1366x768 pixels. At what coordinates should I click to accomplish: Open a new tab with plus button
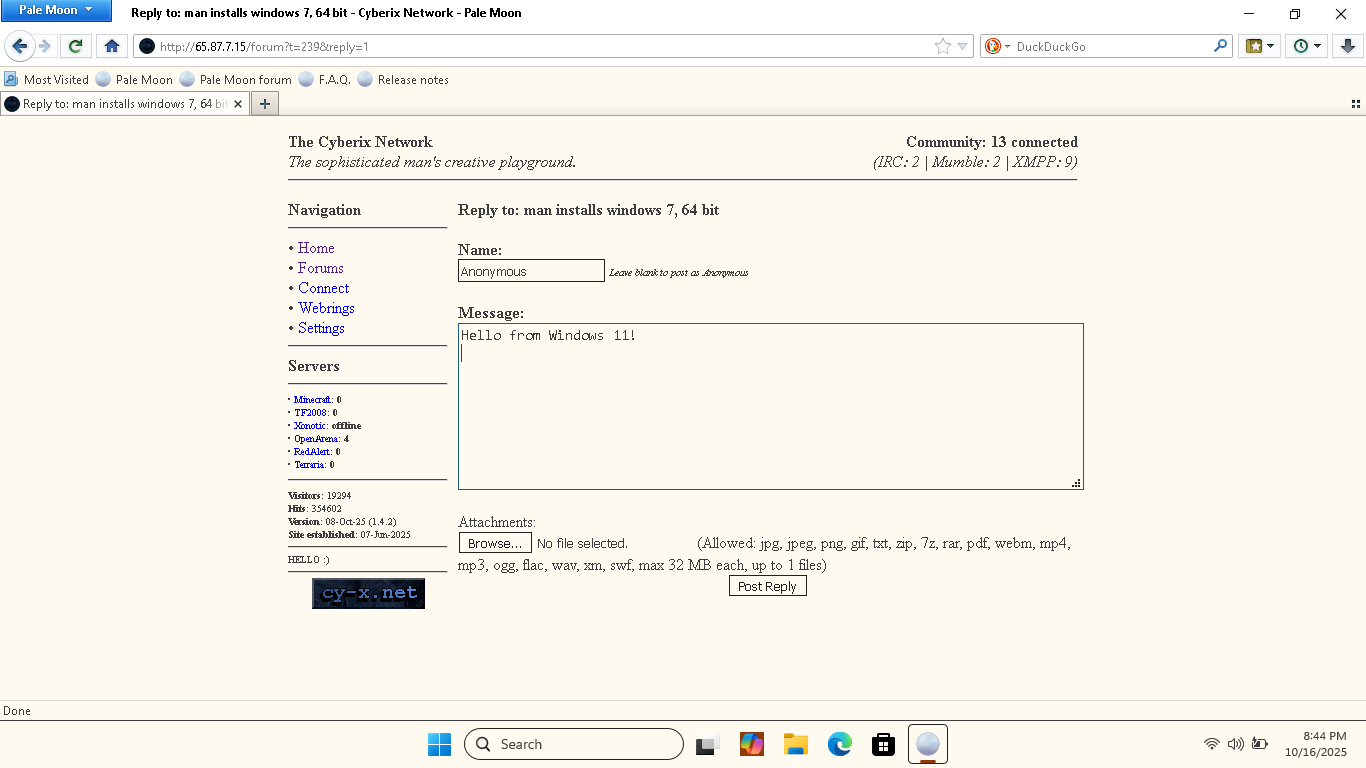click(x=265, y=104)
